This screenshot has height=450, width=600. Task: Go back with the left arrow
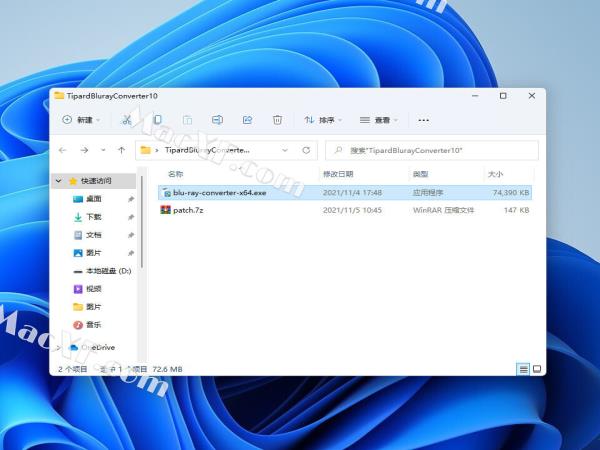pyautogui.click(x=63, y=150)
